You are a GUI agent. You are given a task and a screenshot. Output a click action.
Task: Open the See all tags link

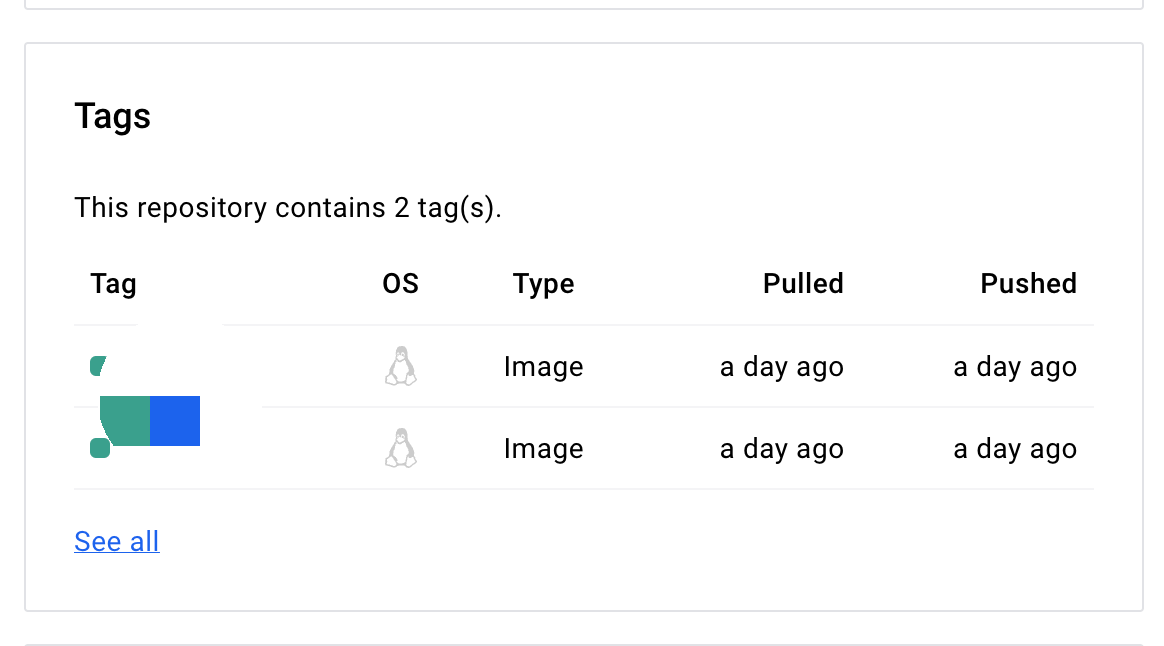117,541
